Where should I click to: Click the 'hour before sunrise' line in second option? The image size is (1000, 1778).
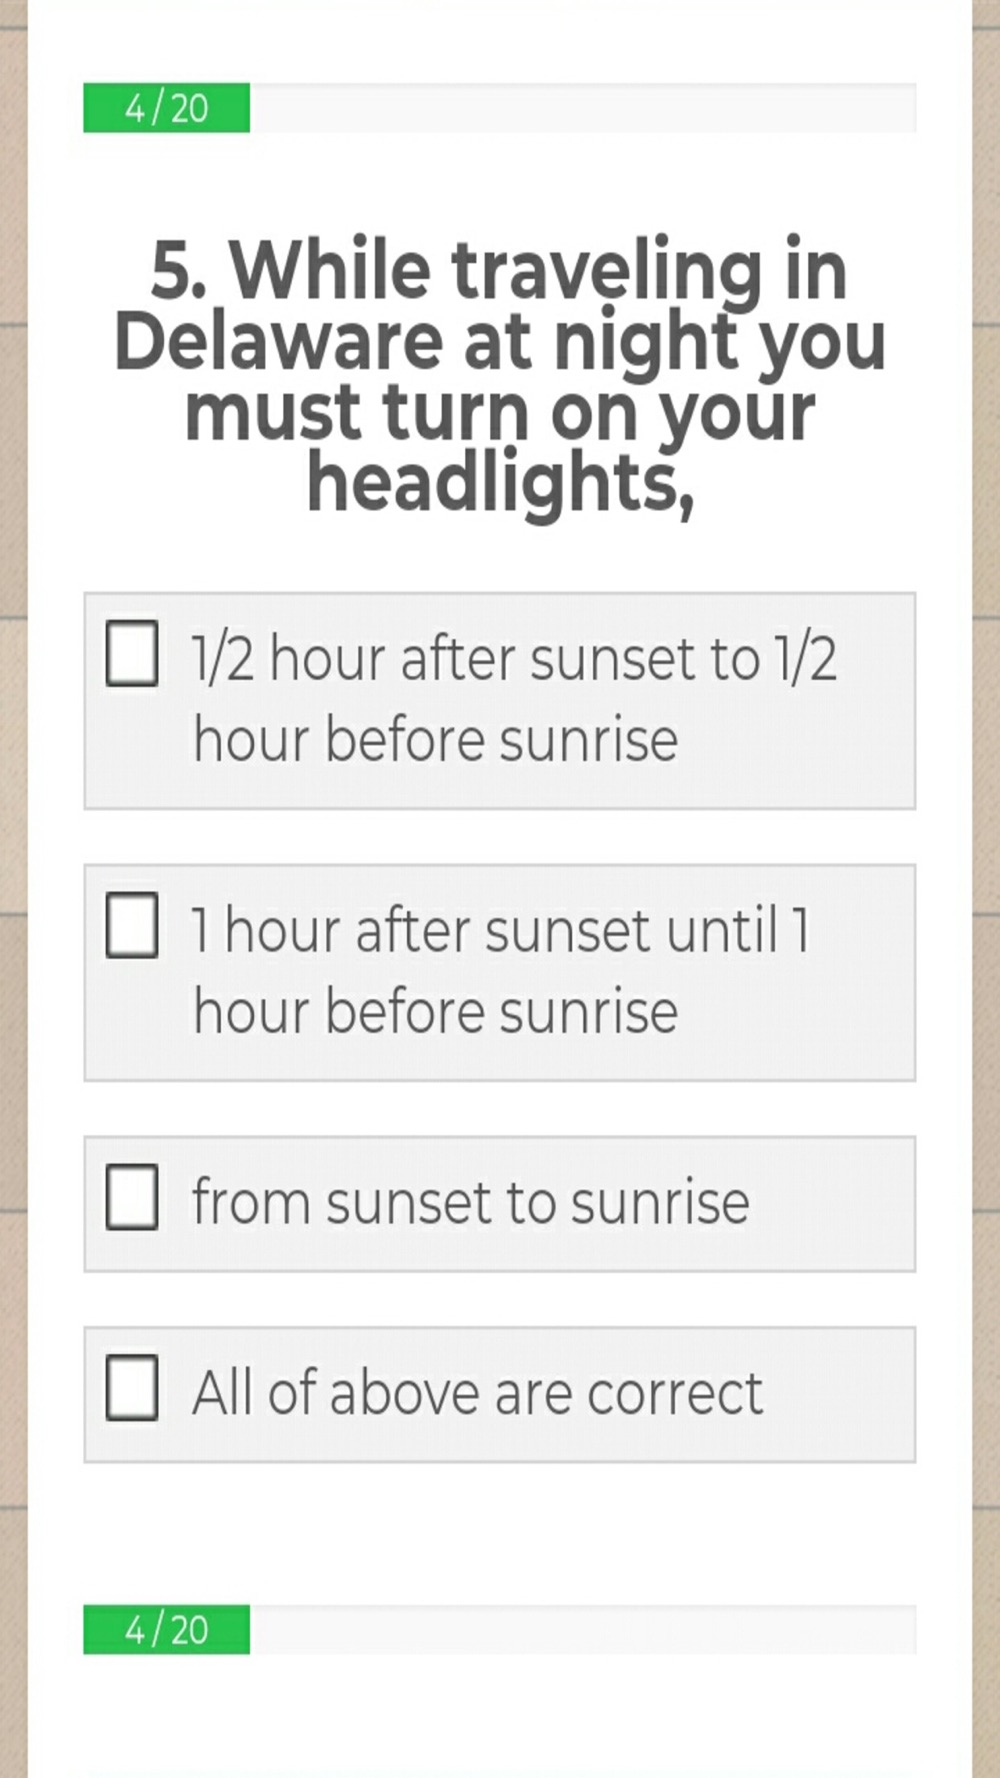[x=435, y=1012]
